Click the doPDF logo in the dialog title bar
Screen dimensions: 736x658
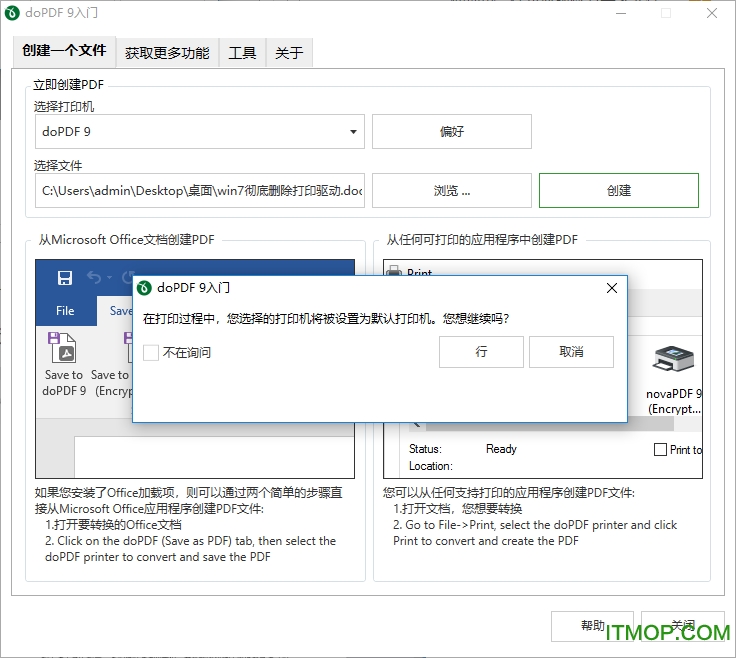click(144, 288)
